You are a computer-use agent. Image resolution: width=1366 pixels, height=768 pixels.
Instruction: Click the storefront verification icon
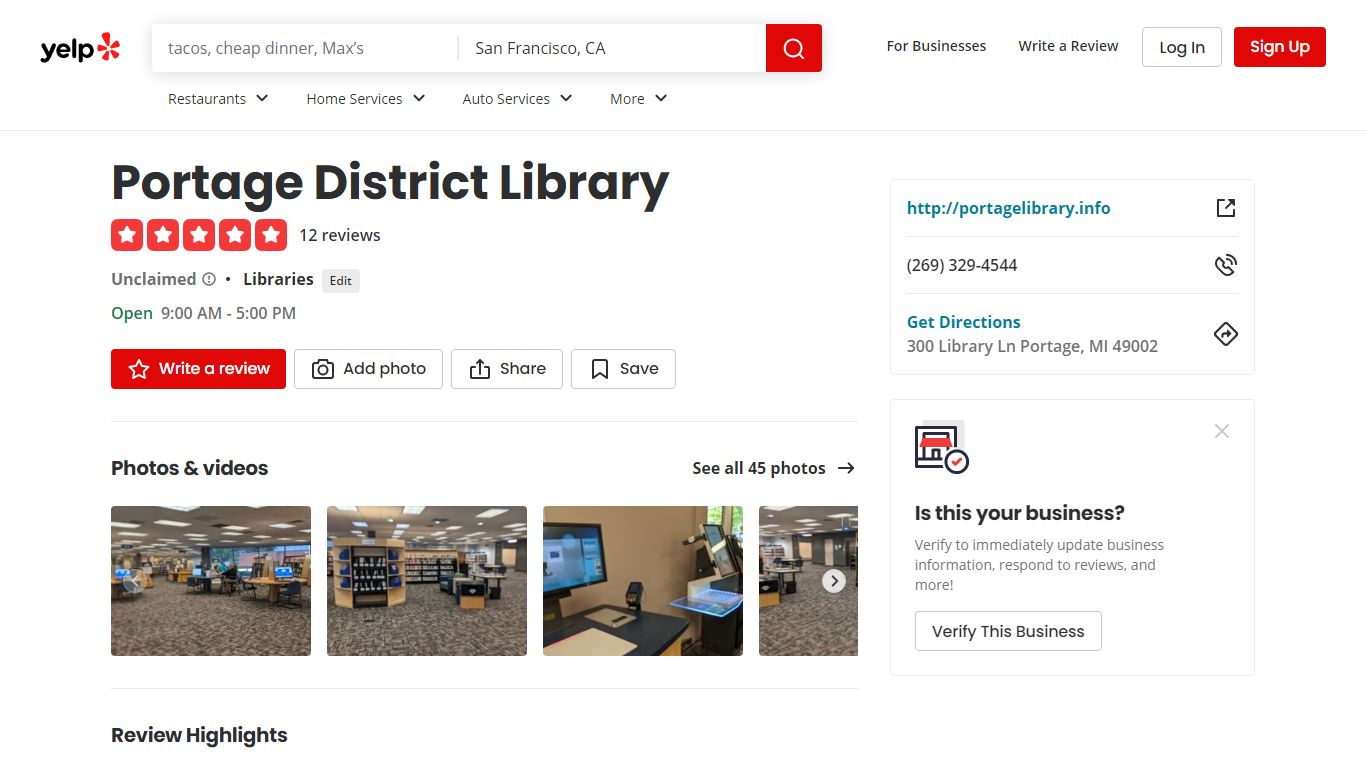tap(941, 449)
